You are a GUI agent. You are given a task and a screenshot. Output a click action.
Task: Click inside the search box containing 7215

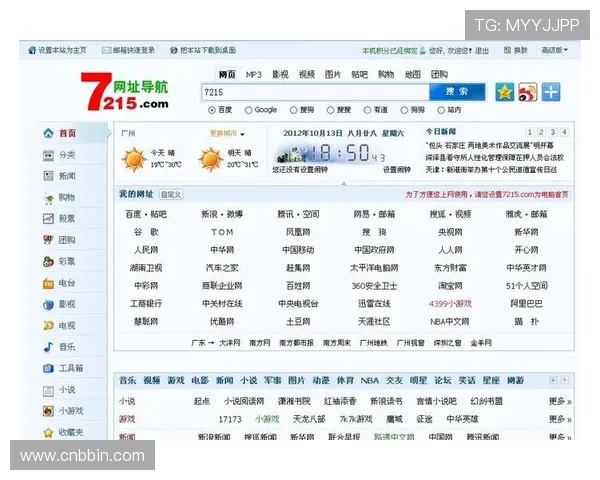pos(315,92)
